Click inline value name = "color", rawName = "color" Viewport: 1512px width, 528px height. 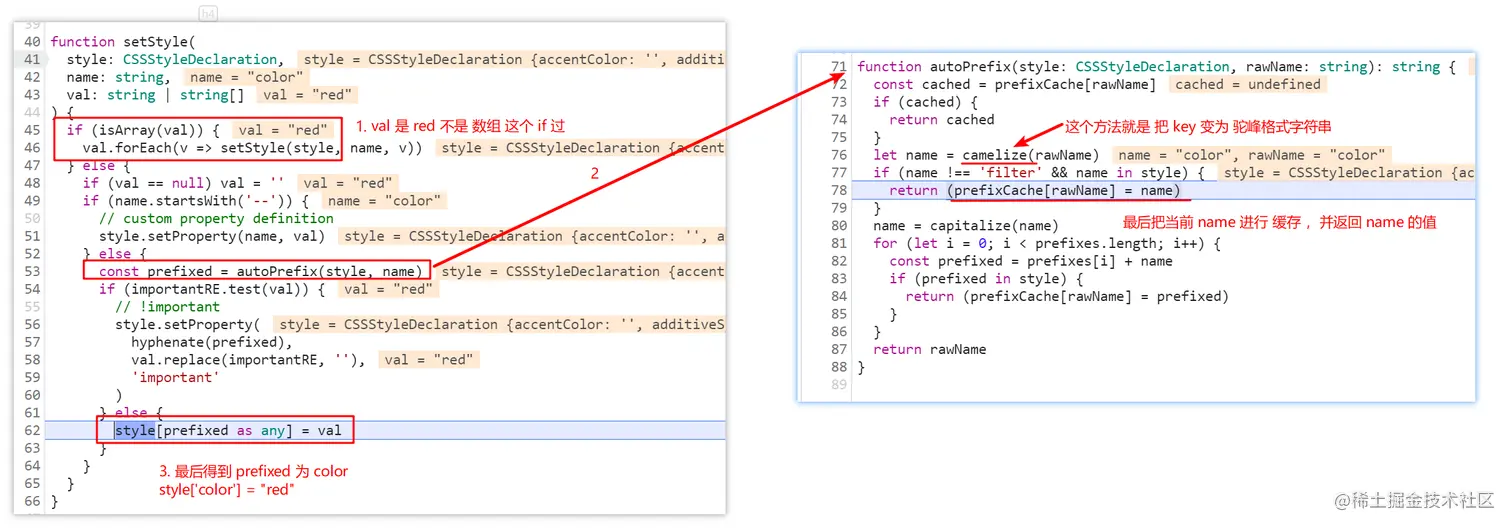pos(1252,155)
